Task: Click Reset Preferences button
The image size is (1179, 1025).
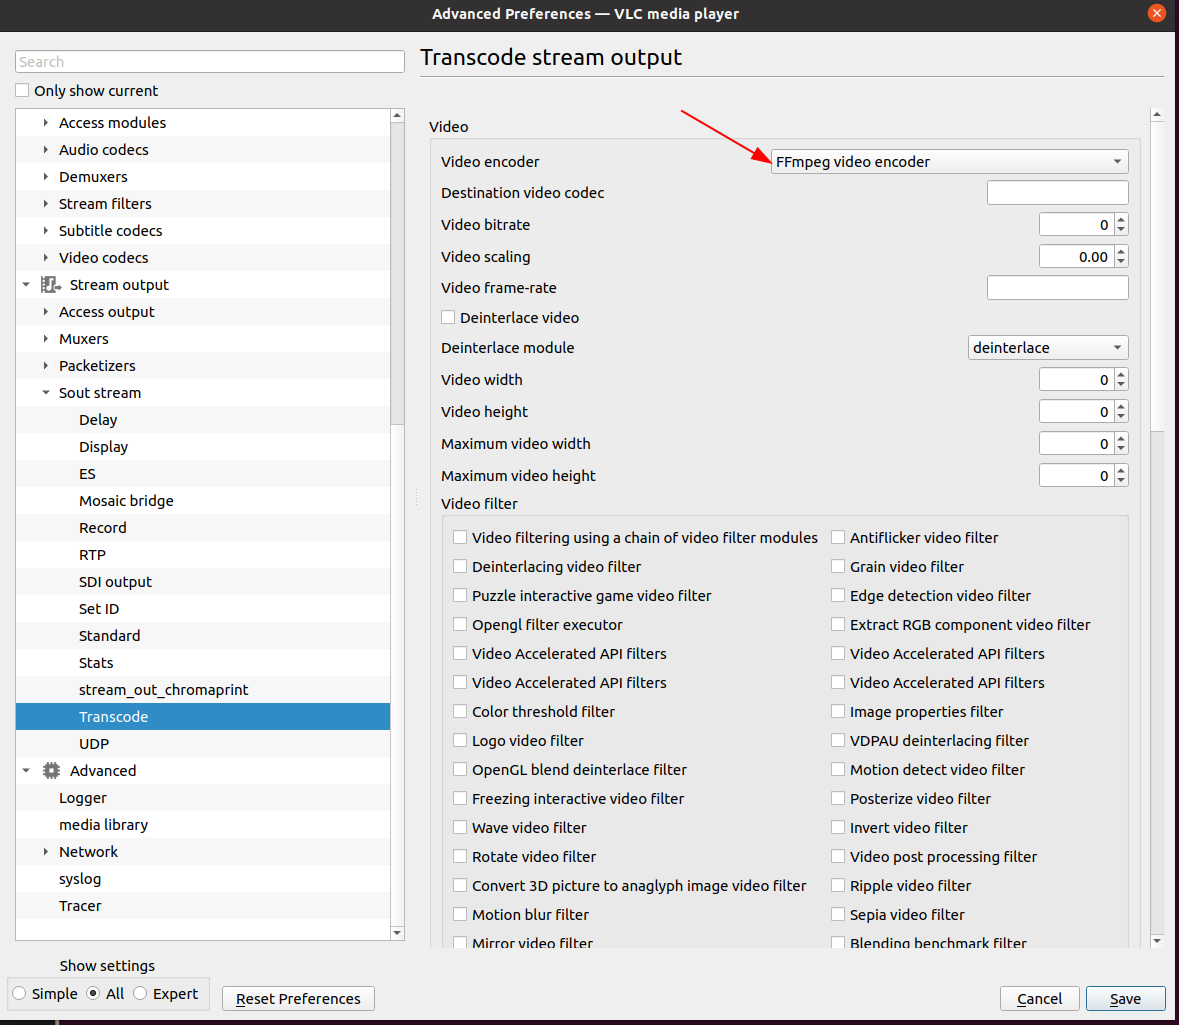Action: click(299, 999)
